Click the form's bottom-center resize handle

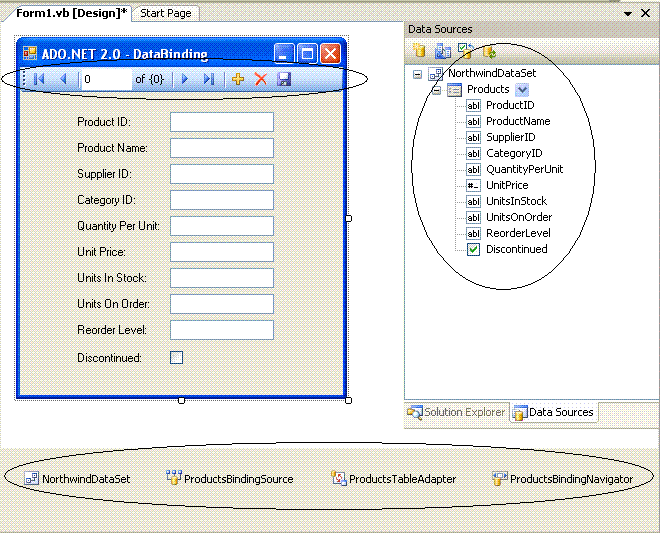[x=181, y=400]
